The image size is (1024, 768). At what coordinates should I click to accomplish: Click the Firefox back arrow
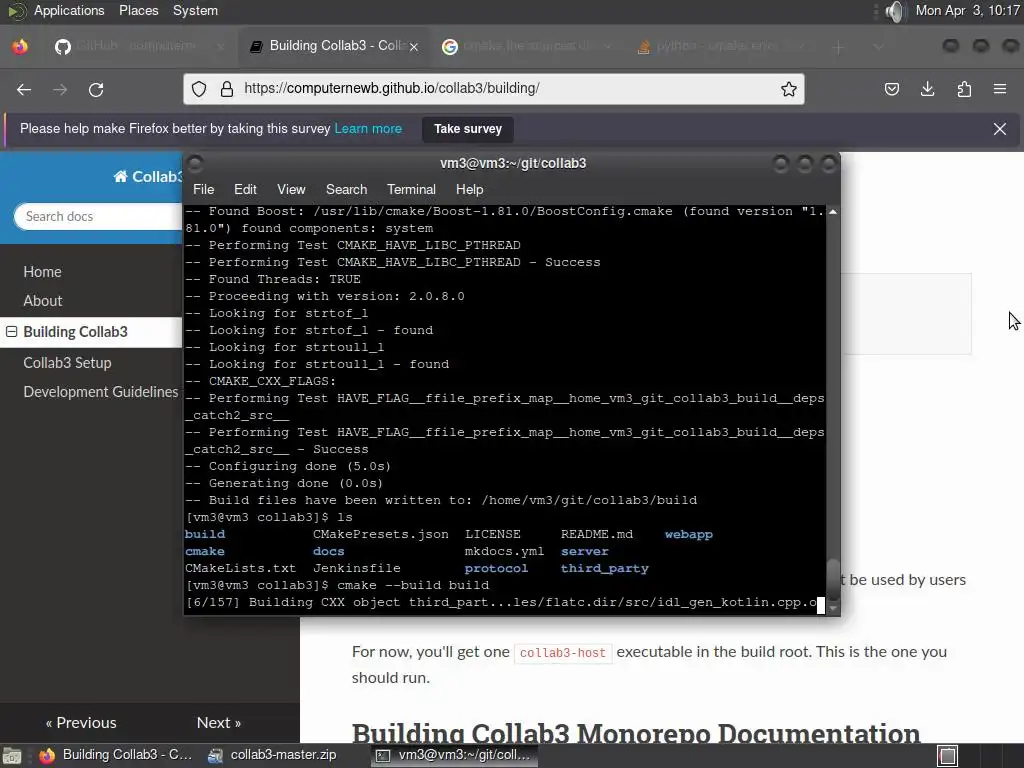[24, 89]
